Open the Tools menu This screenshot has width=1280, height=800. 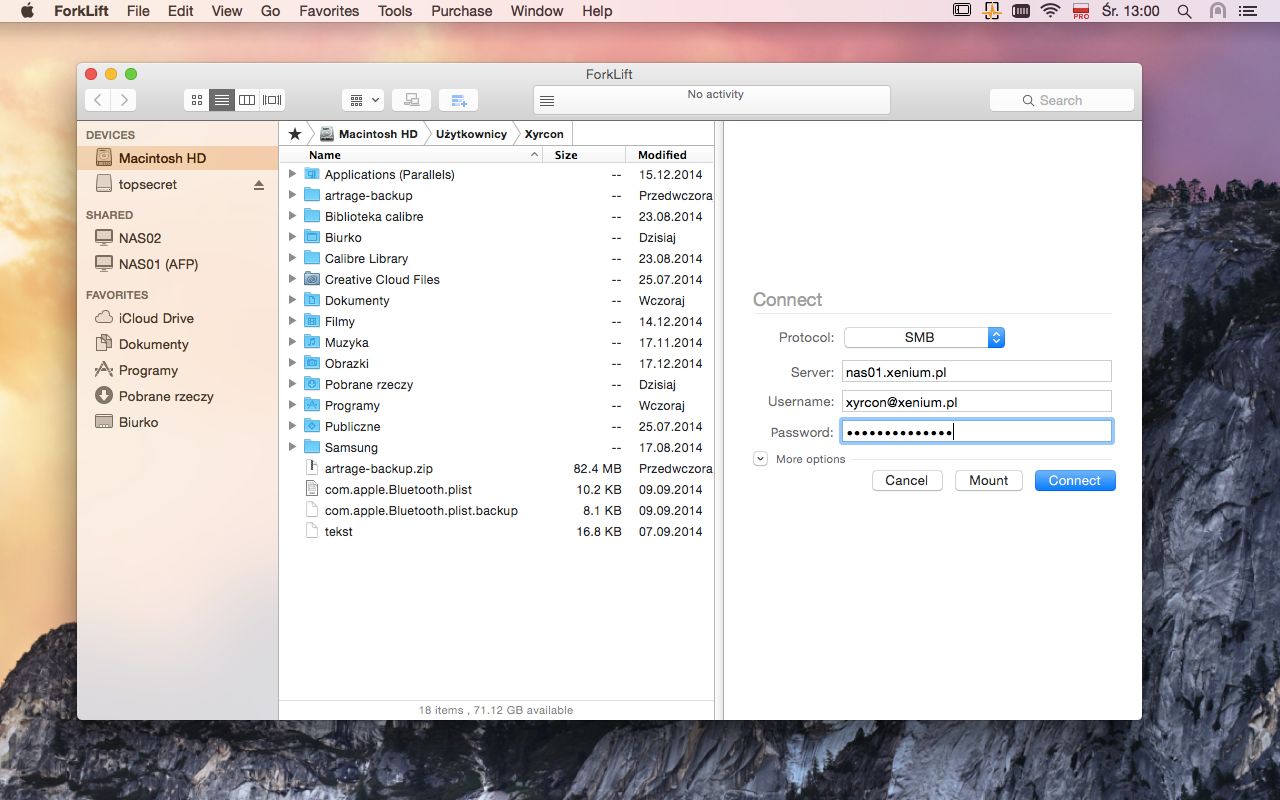point(395,11)
